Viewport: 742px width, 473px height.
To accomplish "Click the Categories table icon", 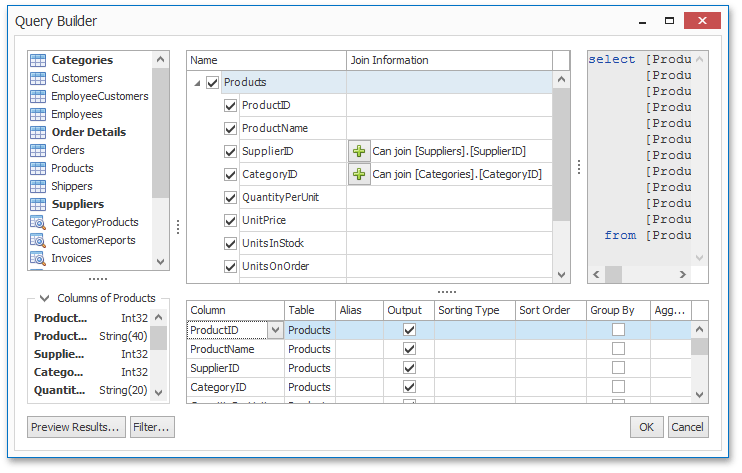I will 38,60.
